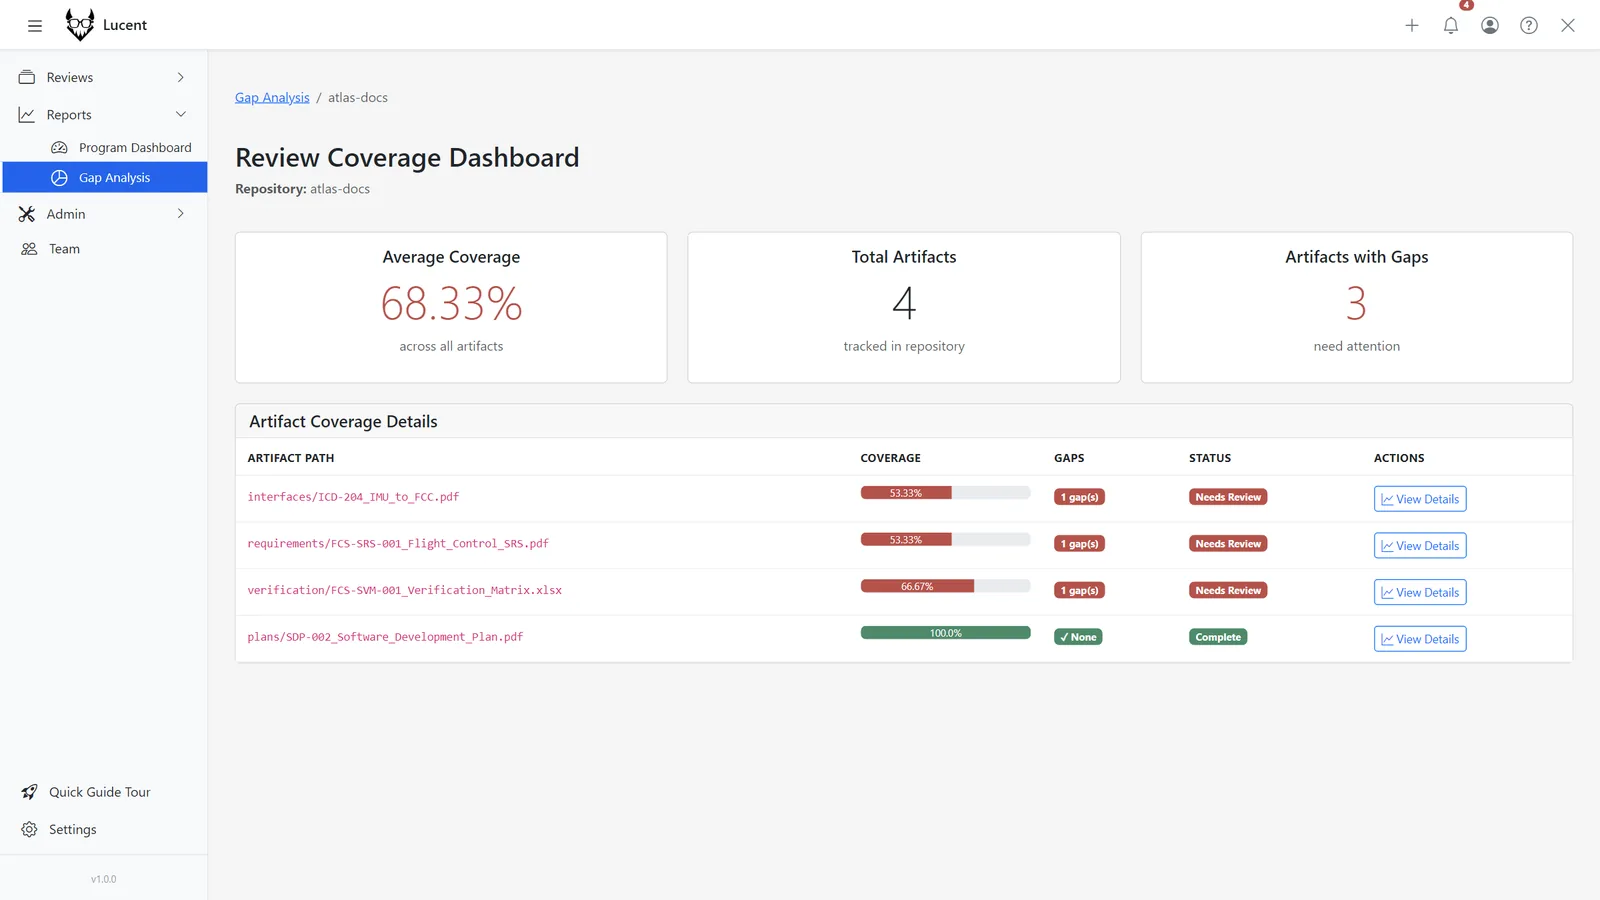Screen dimensions: 1600x900
Task: Click the atlas-docs breadcrumb text
Action: (358, 97)
